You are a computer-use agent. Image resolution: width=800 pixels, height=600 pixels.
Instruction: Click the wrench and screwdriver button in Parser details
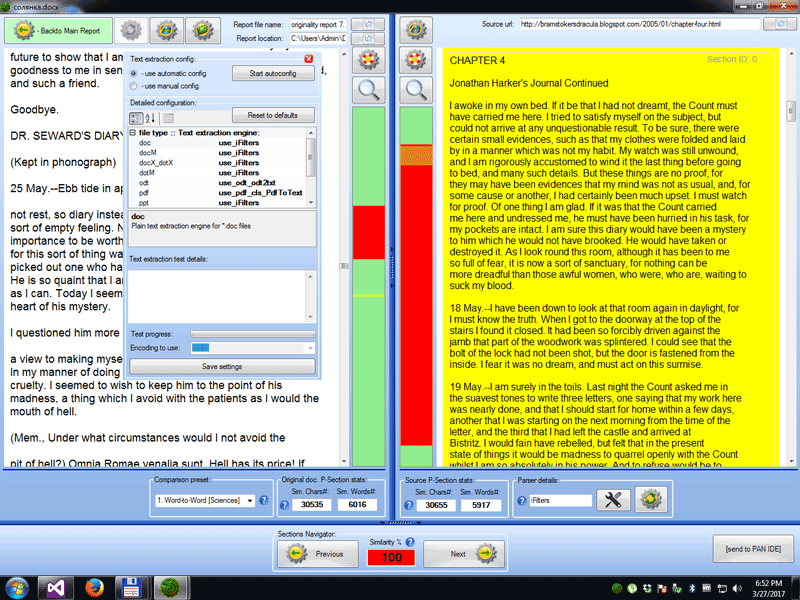coord(613,500)
